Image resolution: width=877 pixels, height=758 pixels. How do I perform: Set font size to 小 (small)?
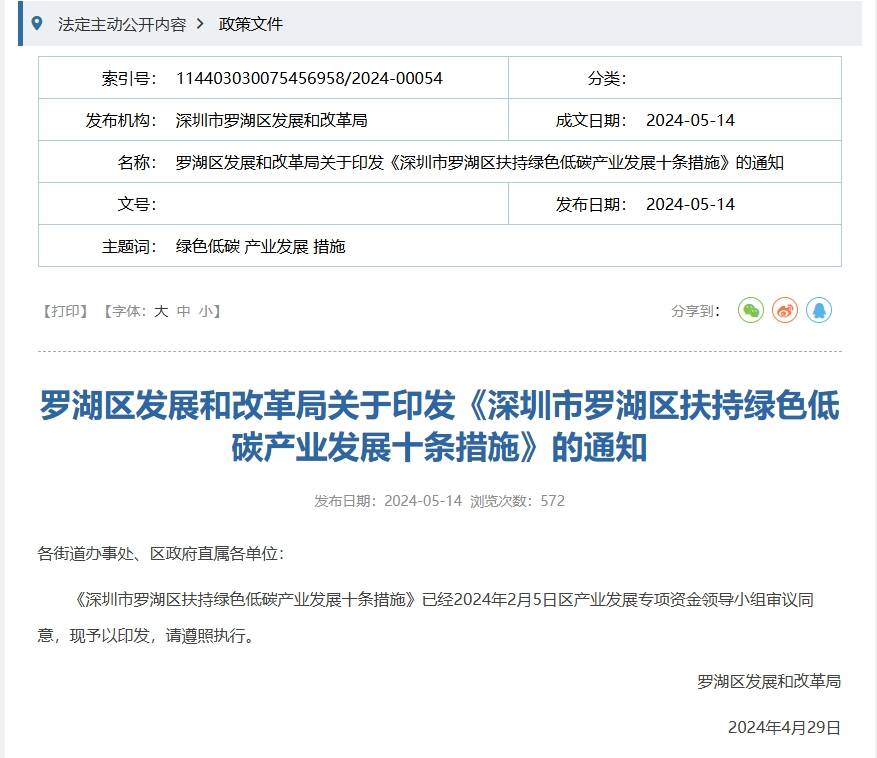(205, 311)
